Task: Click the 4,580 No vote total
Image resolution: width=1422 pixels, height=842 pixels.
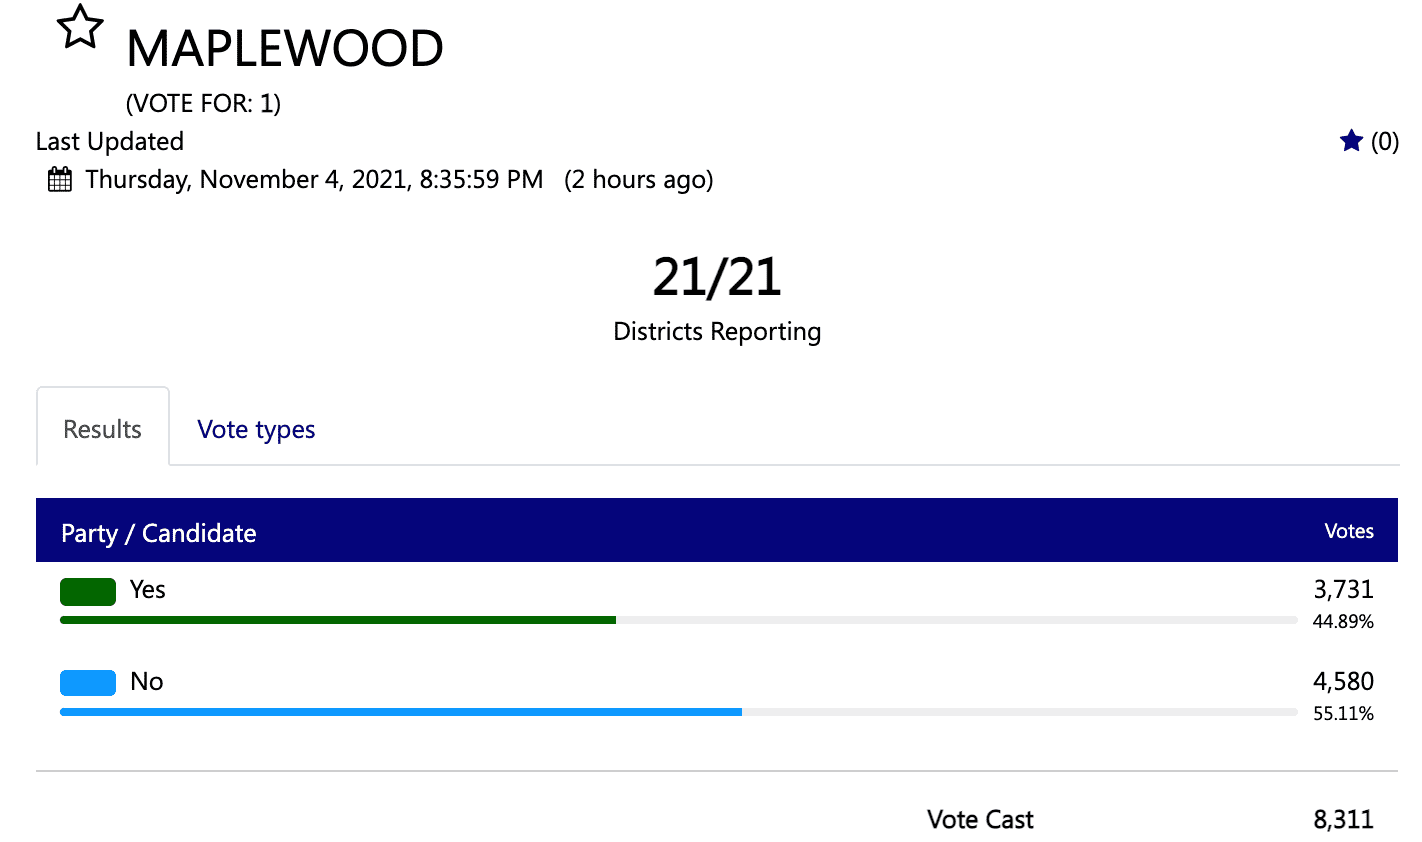Action: pyautogui.click(x=1343, y=681)
